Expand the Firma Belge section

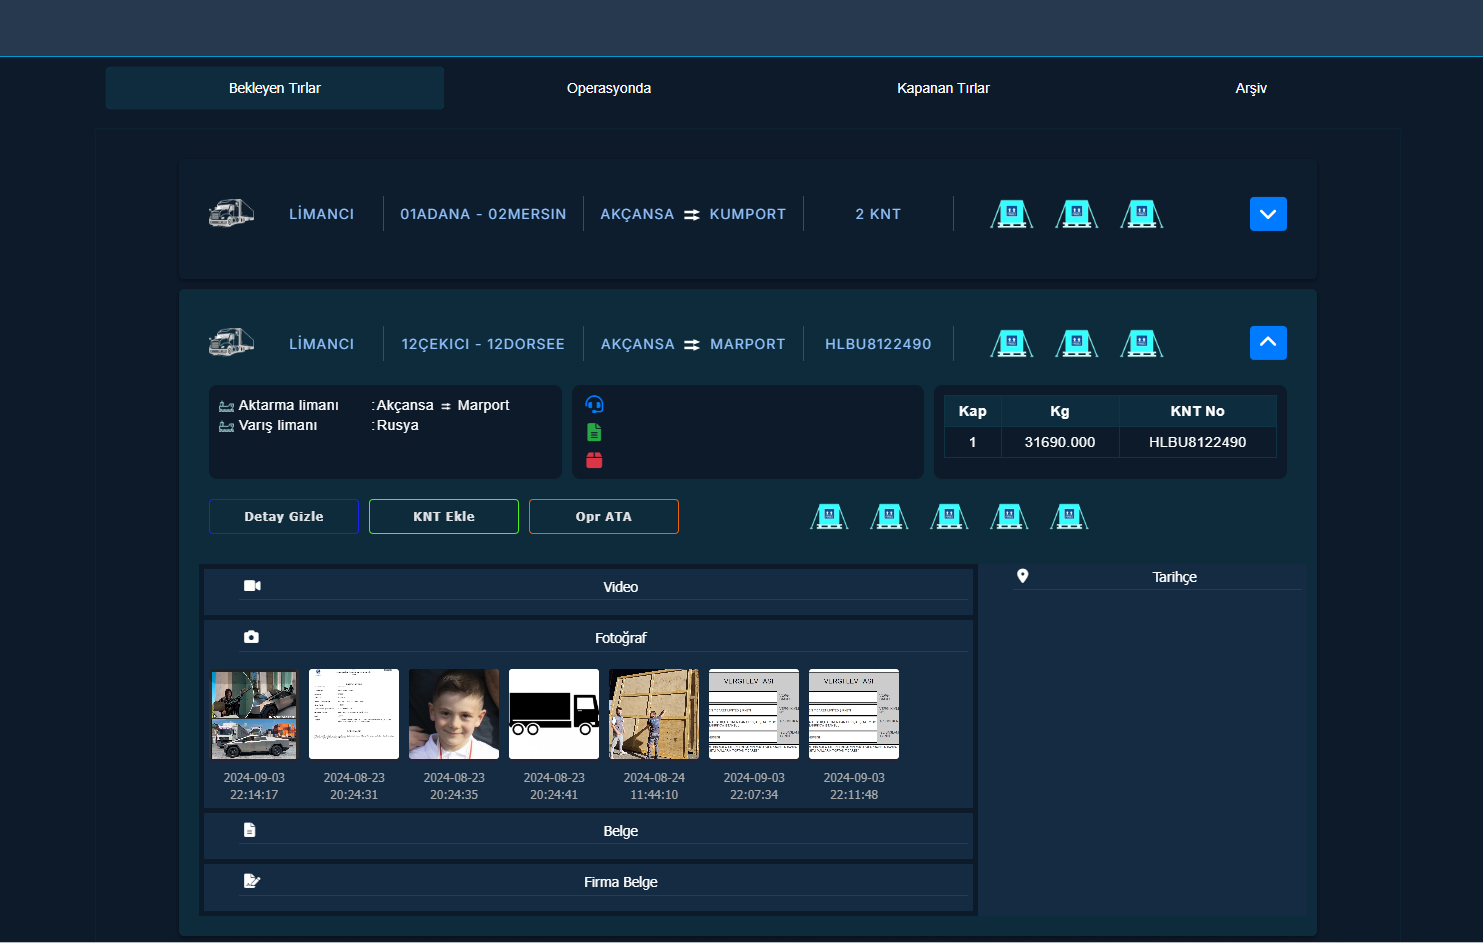[x=620, y=882]
